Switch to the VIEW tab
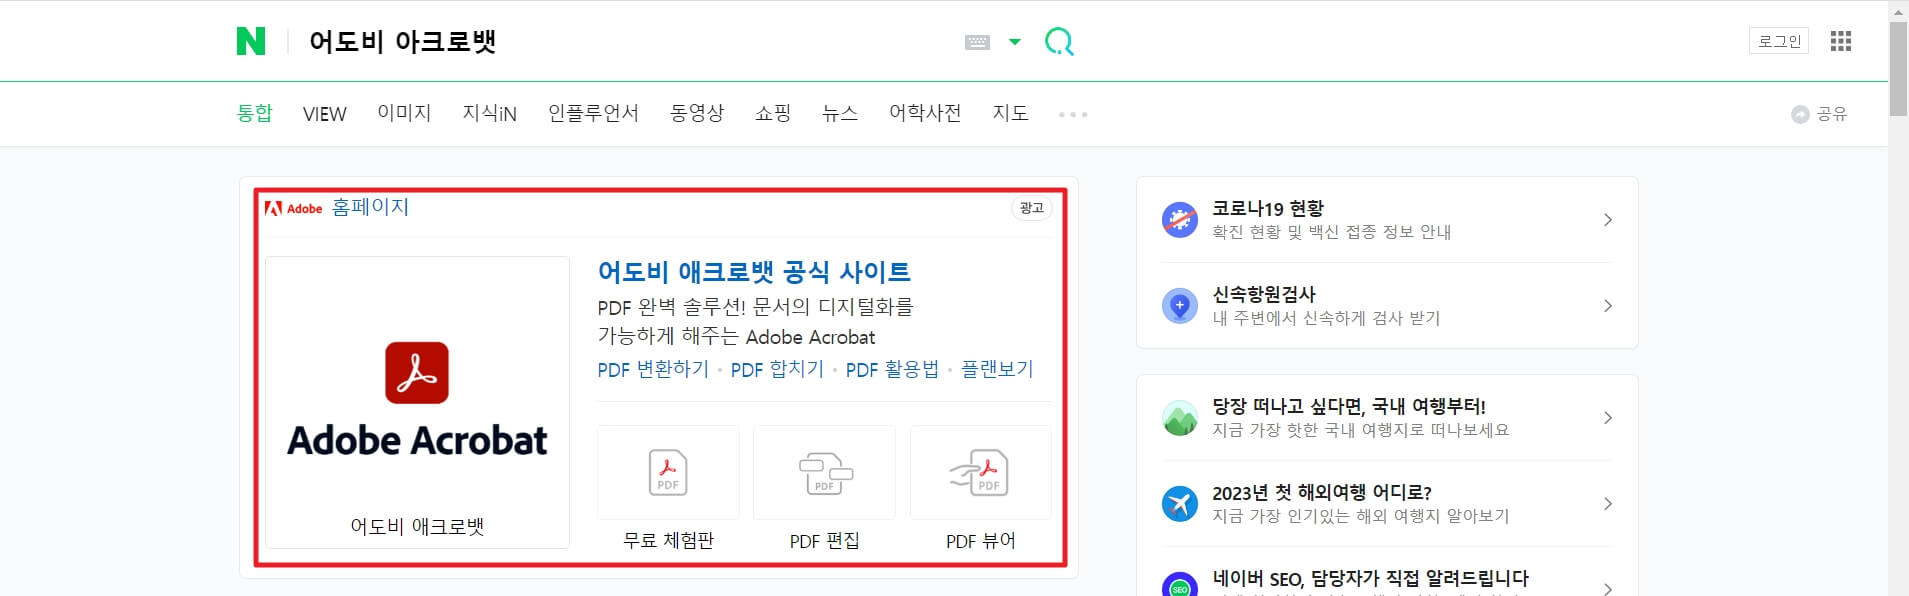 click(325, 114)
